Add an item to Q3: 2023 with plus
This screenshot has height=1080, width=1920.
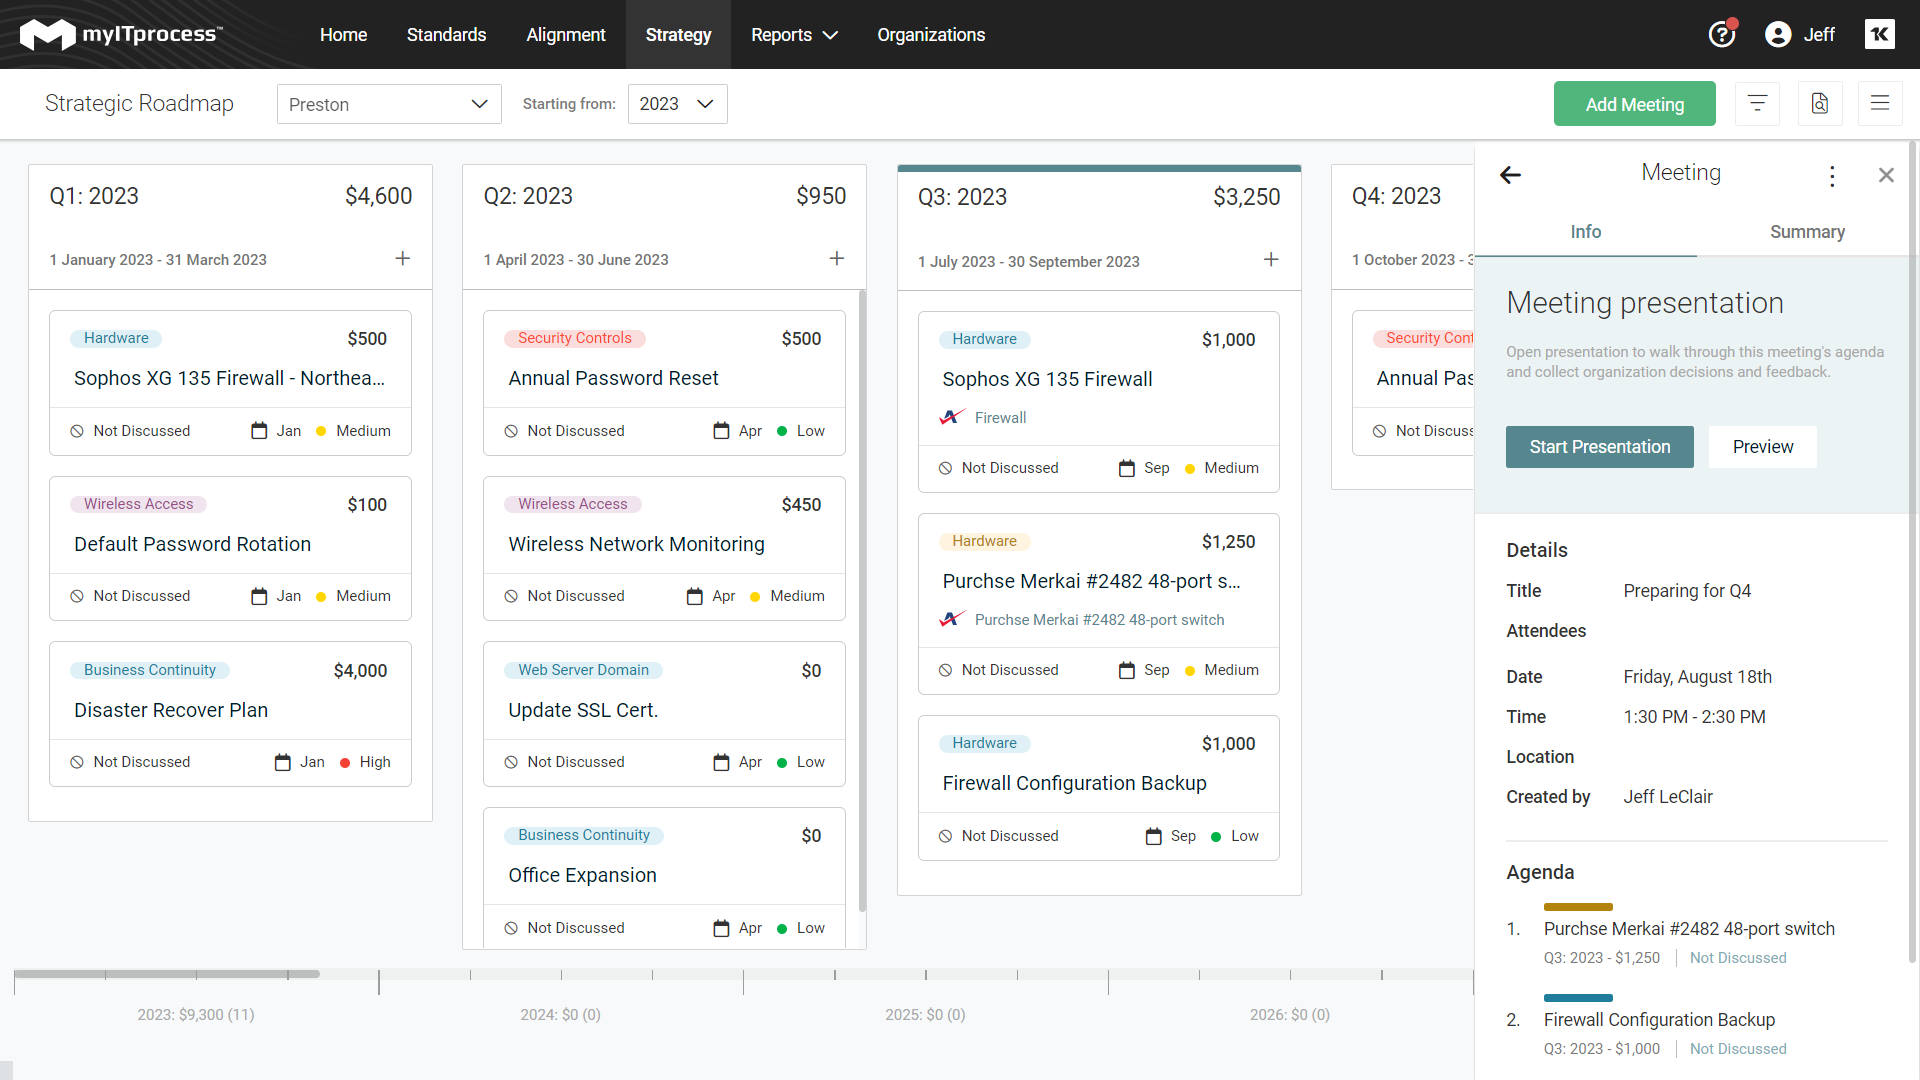pyautogui.click(x=1270, y=260)
